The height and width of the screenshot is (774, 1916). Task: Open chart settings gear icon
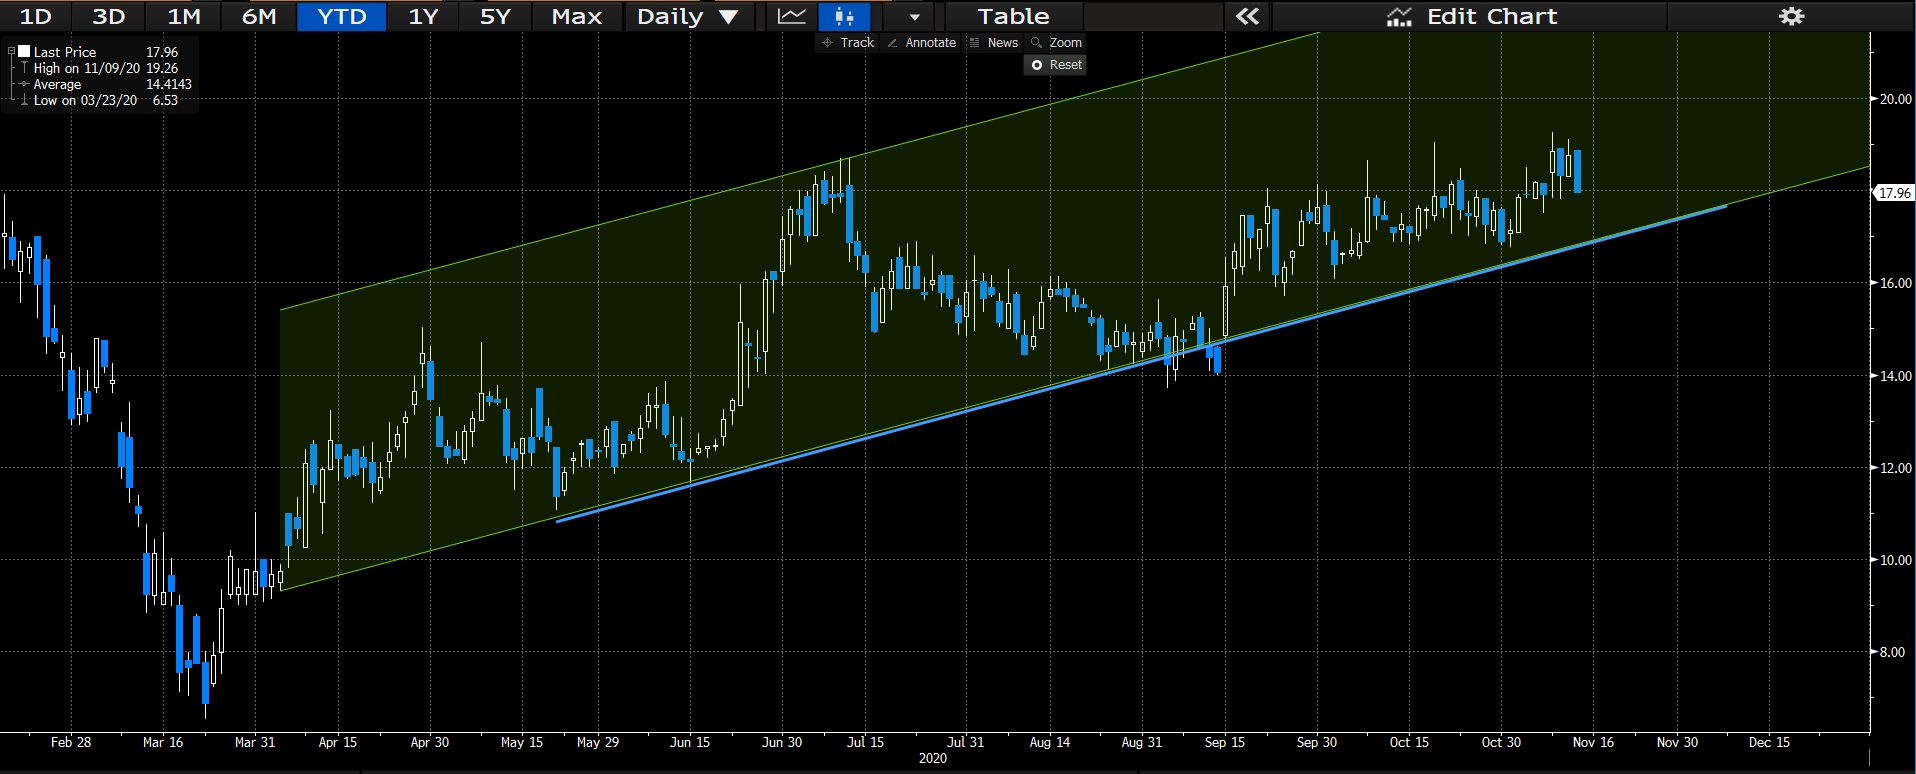click(x=1791, y=16)
